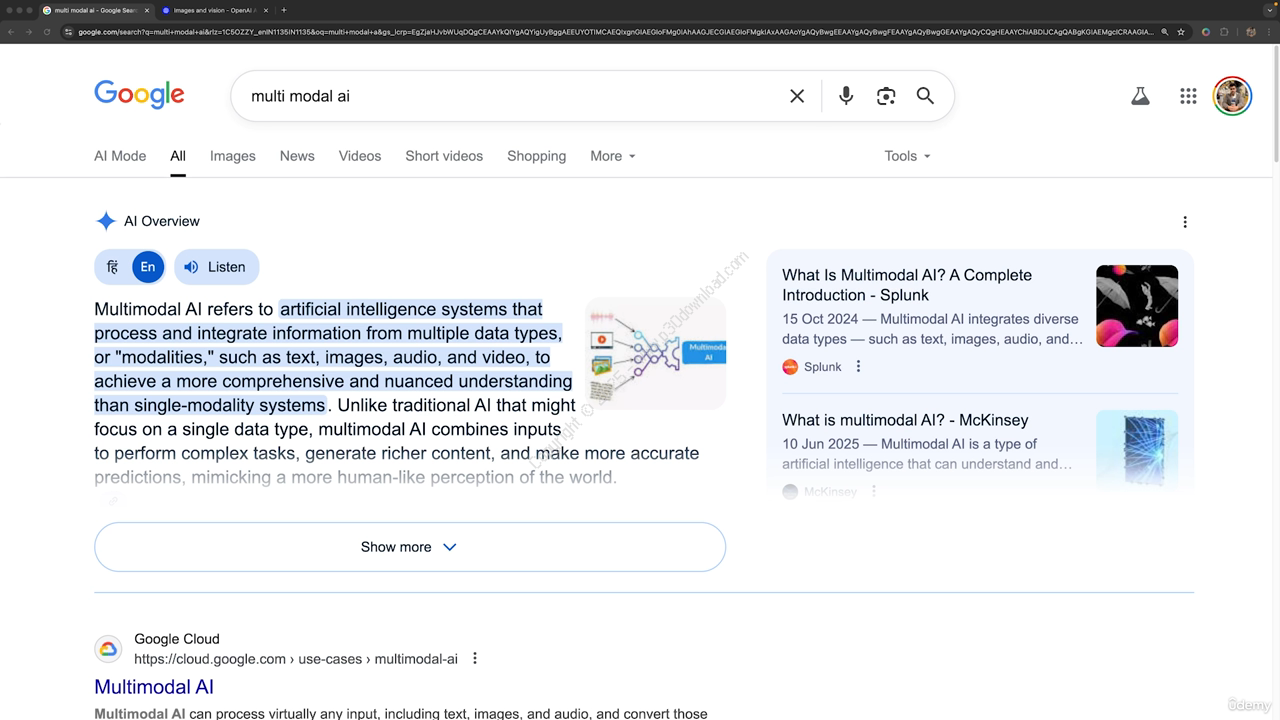This screenshot has height=720, width=1280.
Task: Bookmark this page with the star icon
Action: (x=1181, y=32)
